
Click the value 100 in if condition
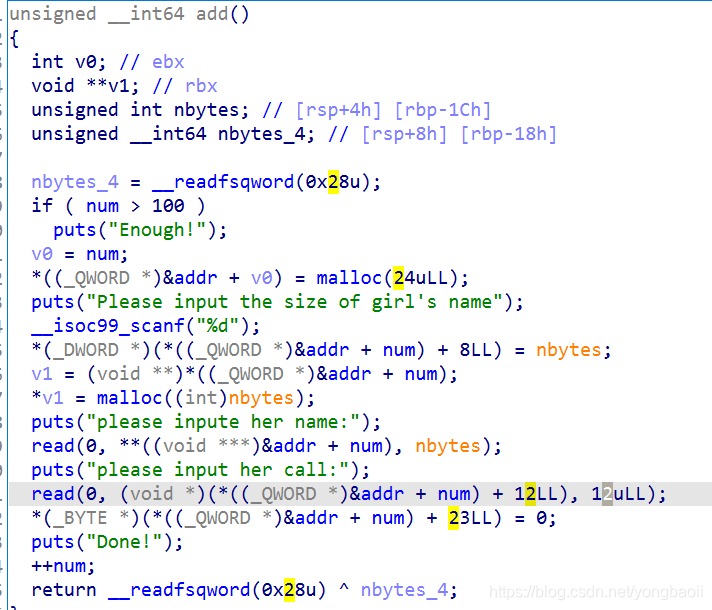168,206
